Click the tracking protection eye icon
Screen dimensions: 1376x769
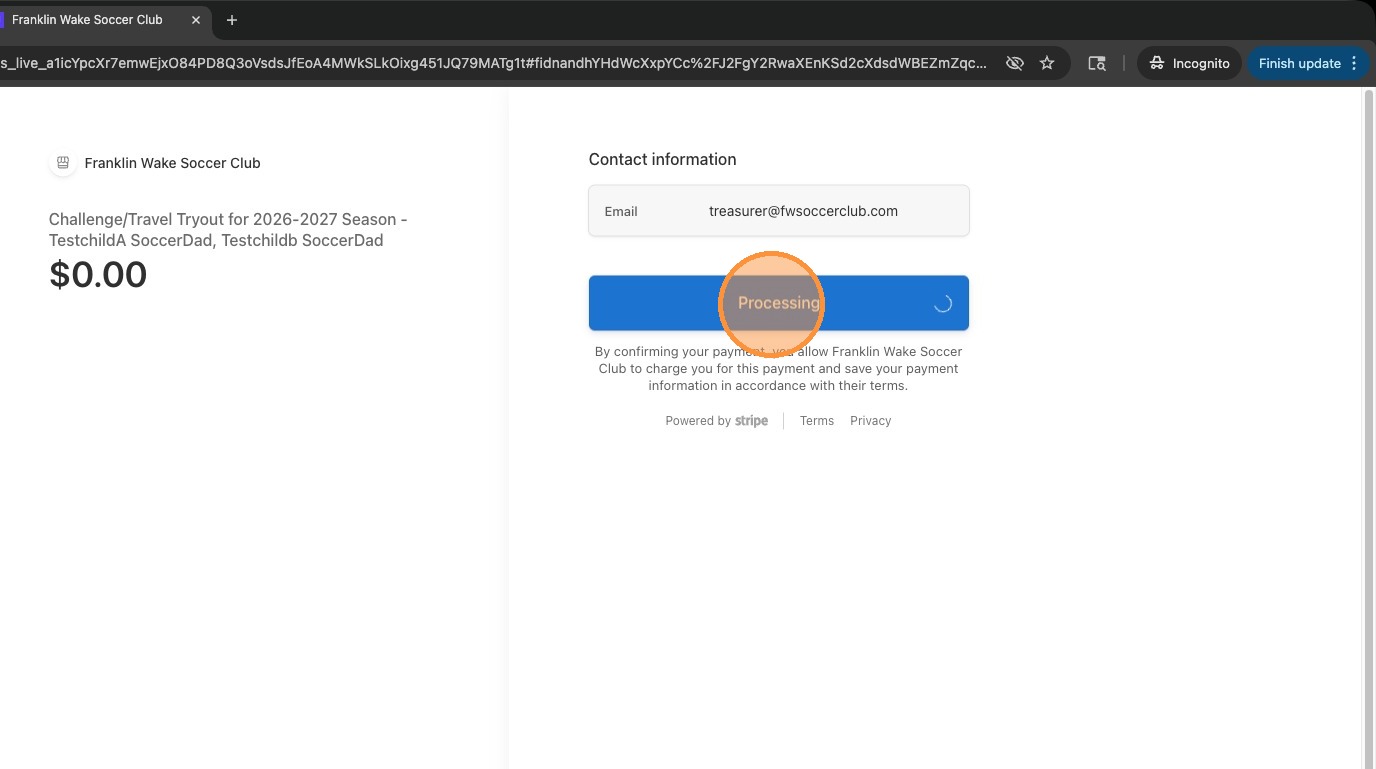pyautogui.click(x=1015, y=63)
